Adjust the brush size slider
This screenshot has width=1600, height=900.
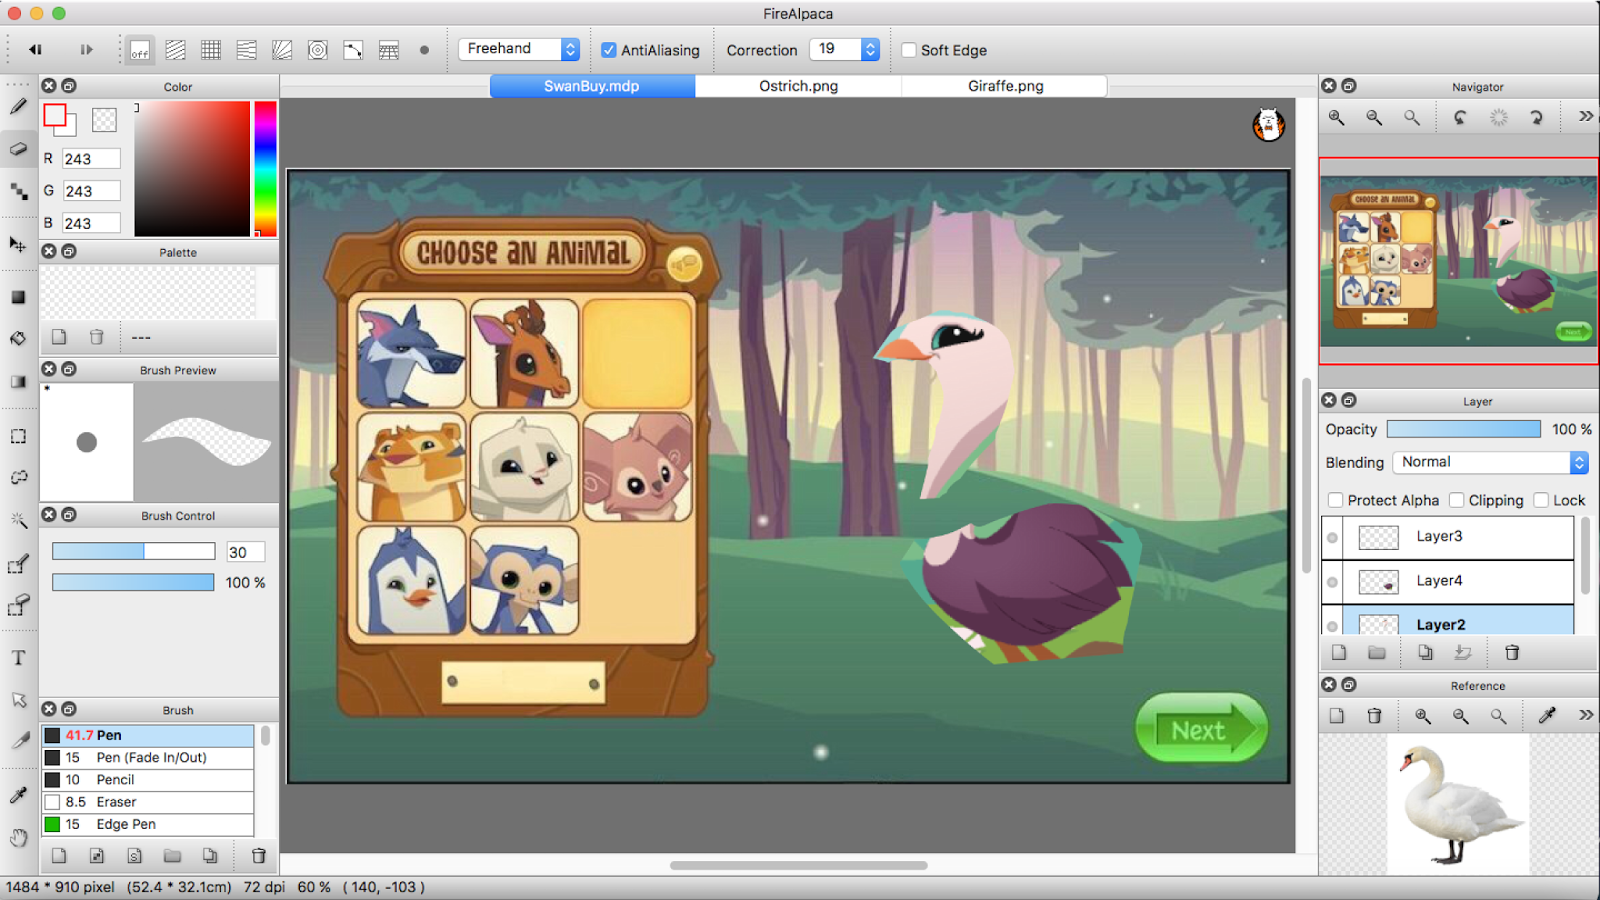pyautogui.click(x=134, y=551)
